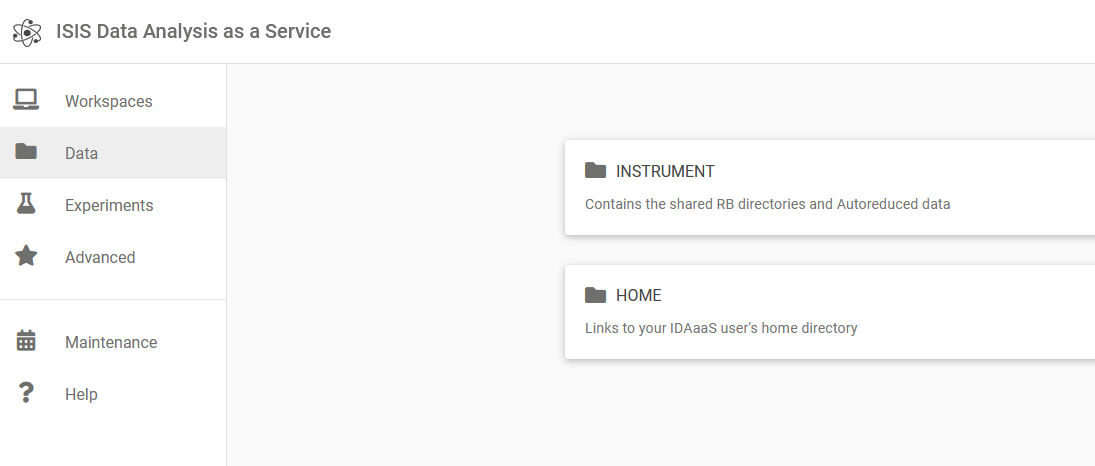Open the INSTRUMENT card title
The height and width of the screenshot is (466, 1095).
[x=665, y=171]
